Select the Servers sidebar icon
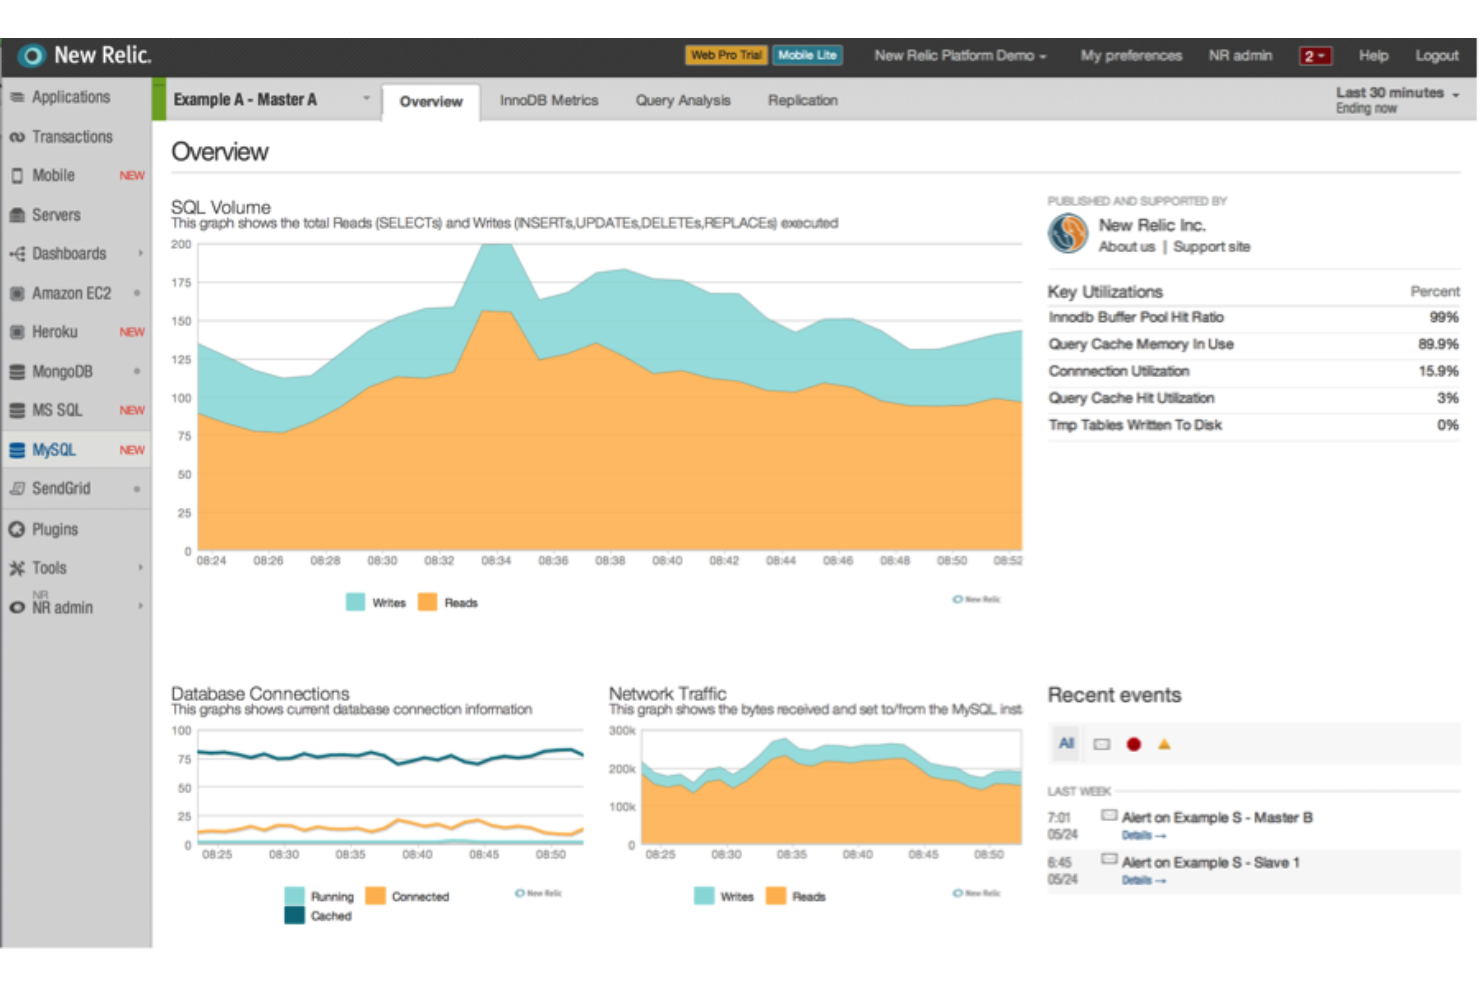 (17, 215)
